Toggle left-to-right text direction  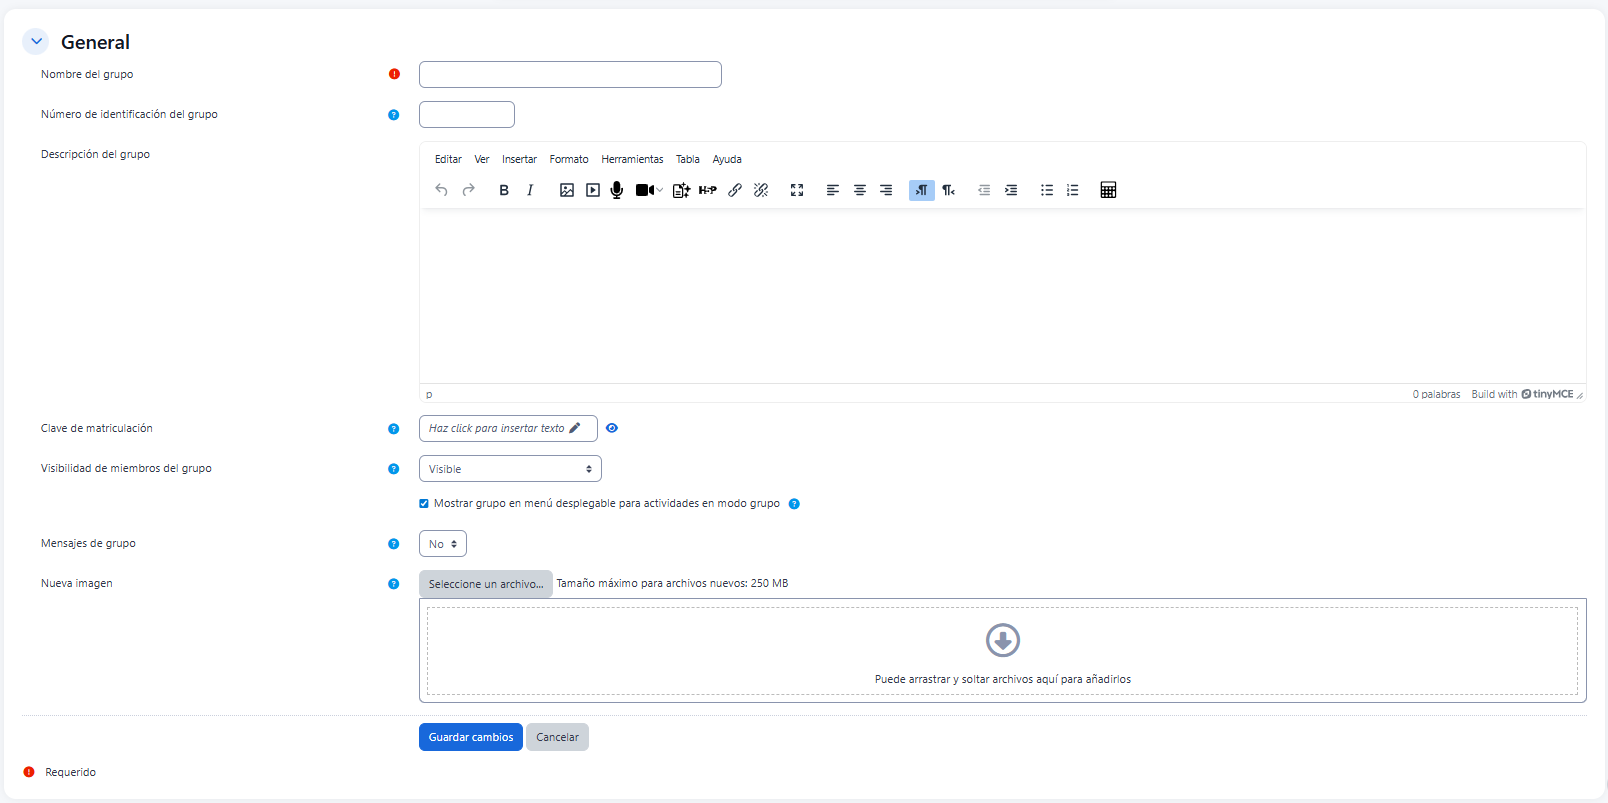(921, 190)
